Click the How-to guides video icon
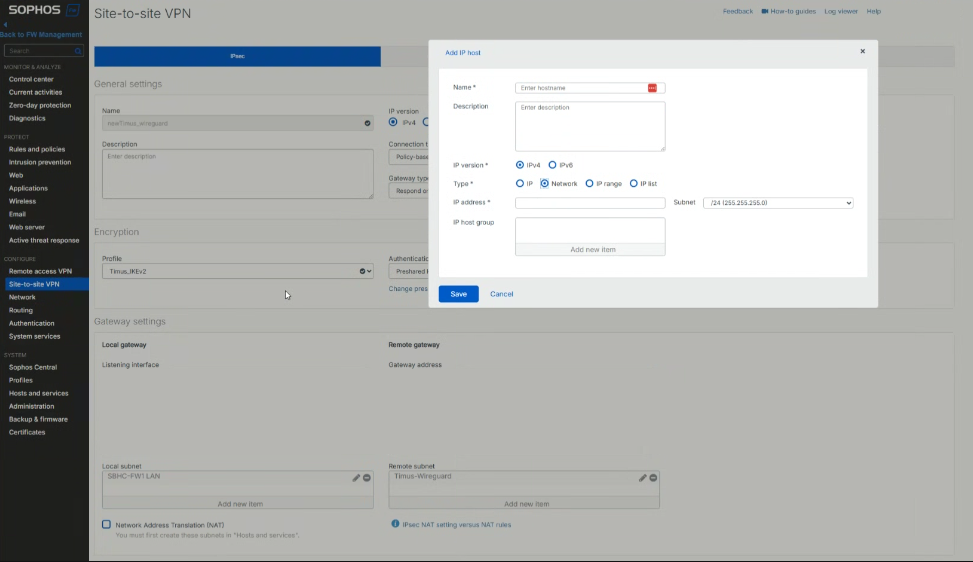 [x=764, y=11]
